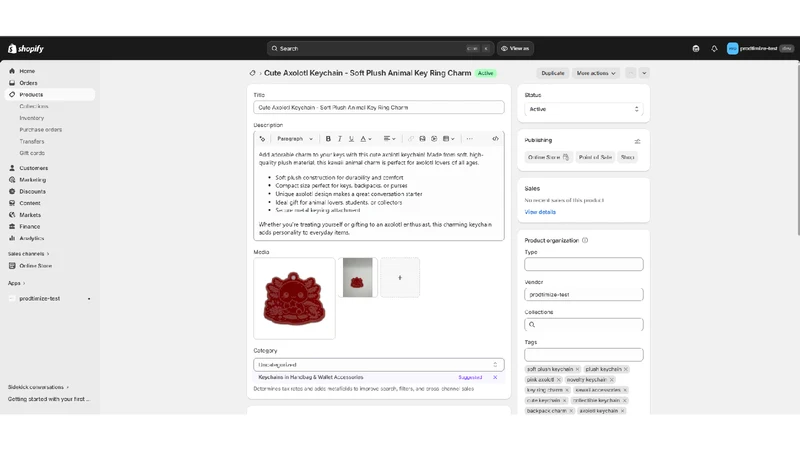
Task: Open Orders in the sidebar
Action: click(28, 83)
